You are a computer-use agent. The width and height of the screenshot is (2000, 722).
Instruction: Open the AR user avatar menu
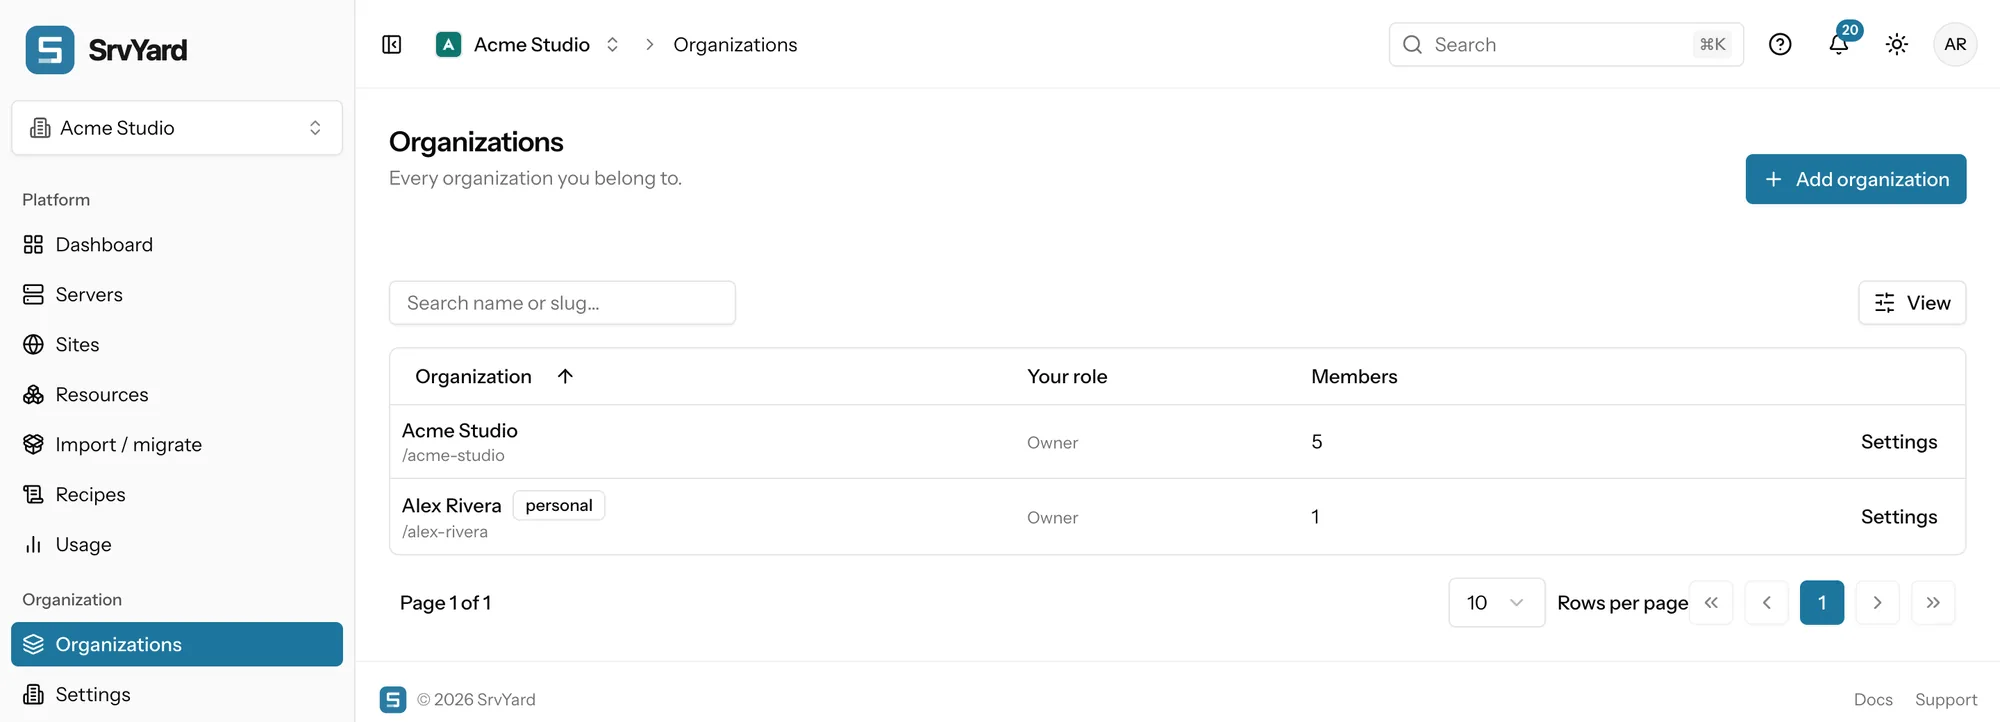(1955, 44)
